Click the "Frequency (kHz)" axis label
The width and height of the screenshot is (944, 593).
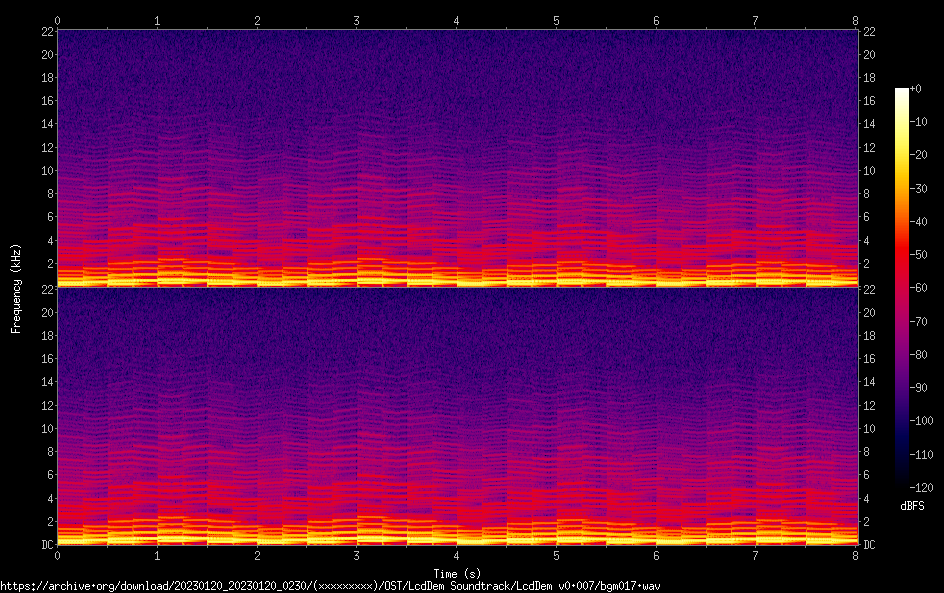pos(16,287)
